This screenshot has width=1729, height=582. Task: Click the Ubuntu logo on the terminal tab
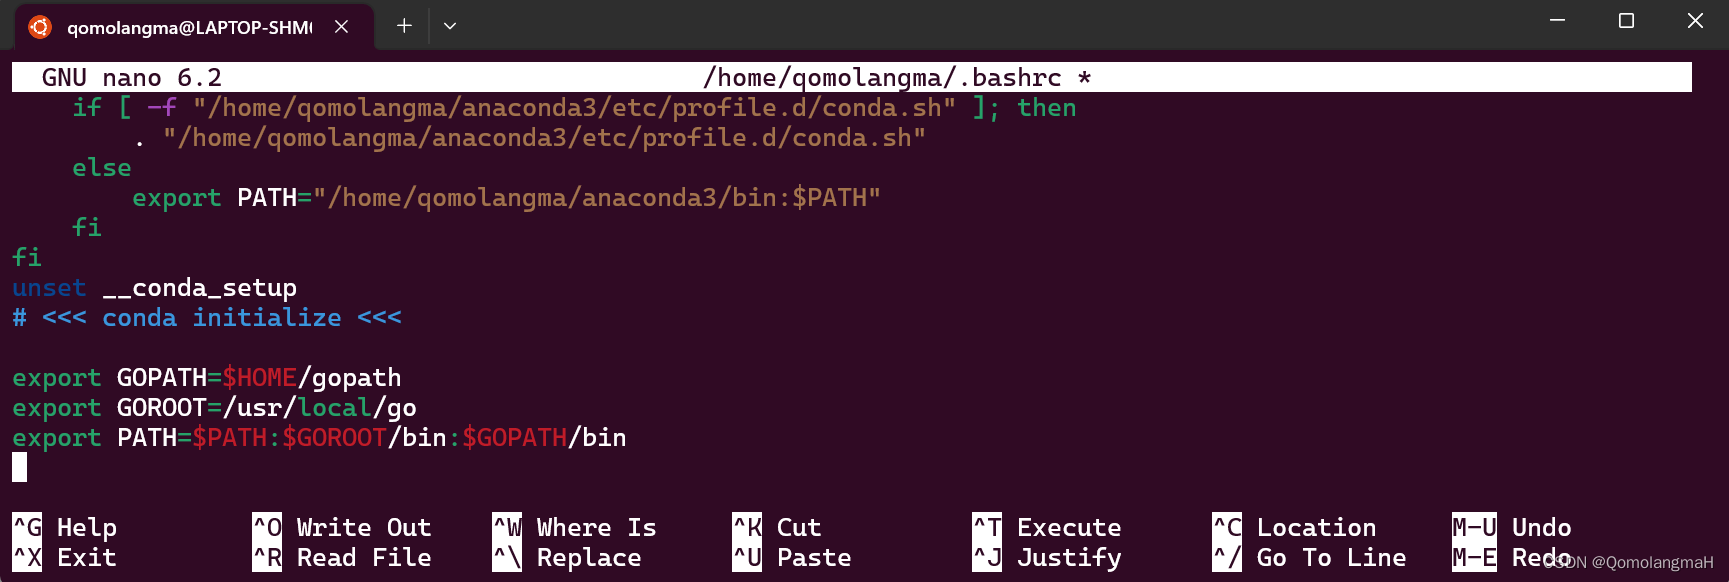[38, 26]
